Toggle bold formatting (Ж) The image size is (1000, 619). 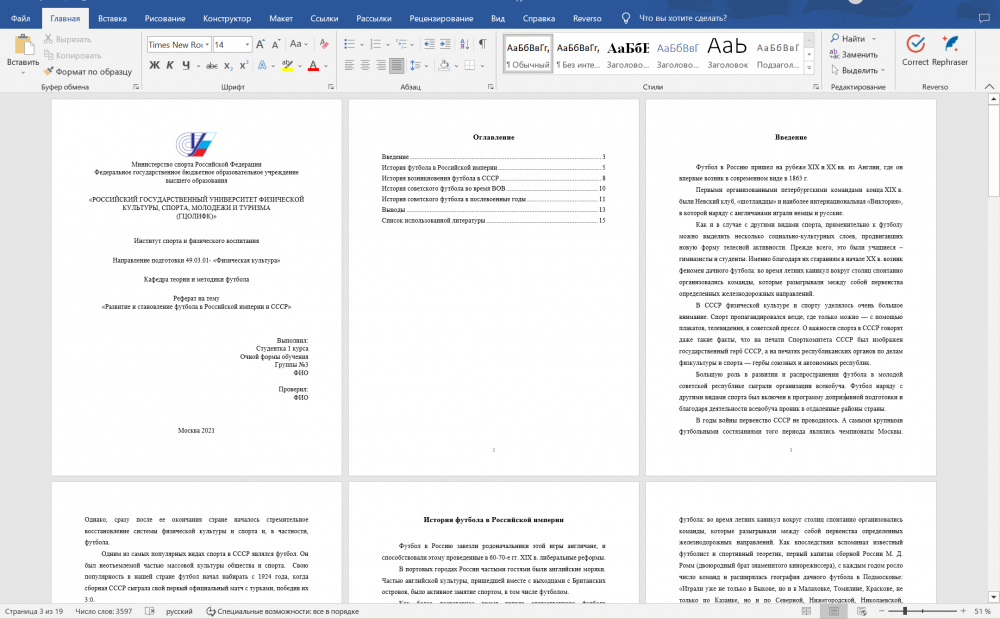pyautogui.click(x=155, y=65)
